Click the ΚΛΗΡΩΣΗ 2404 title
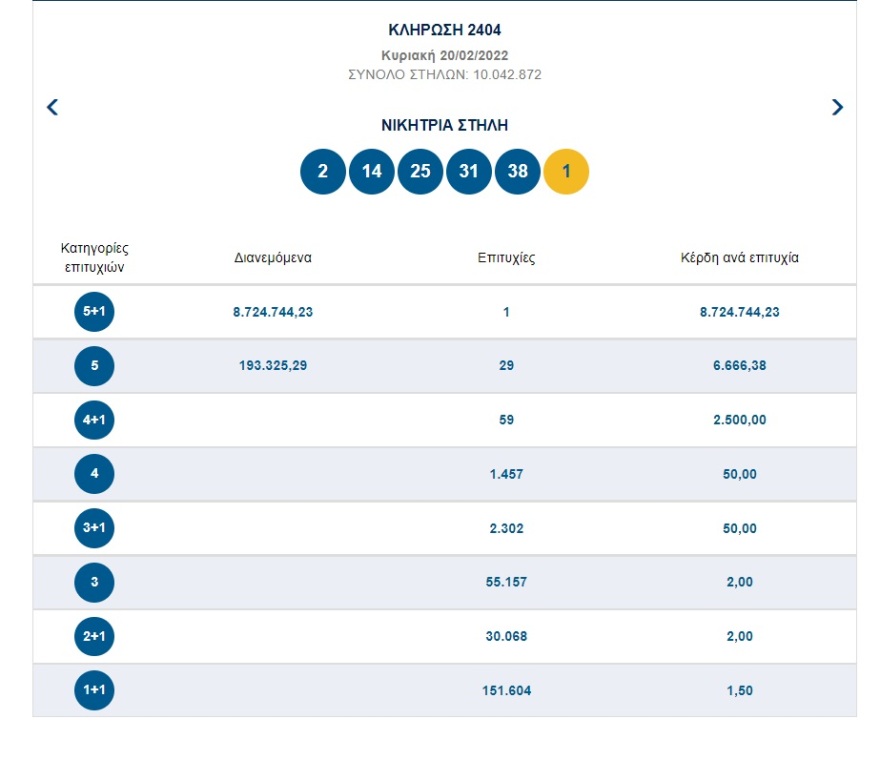 coord(444,31)
